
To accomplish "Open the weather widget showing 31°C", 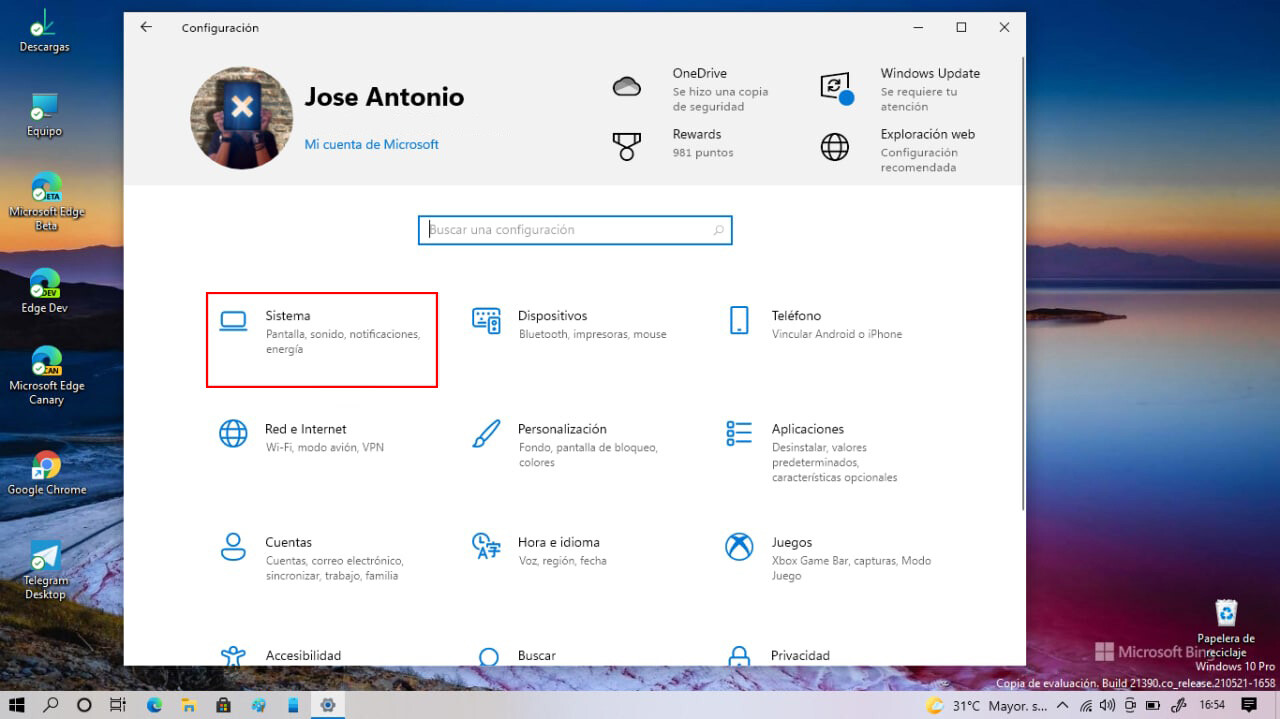I will pos(987,705).
